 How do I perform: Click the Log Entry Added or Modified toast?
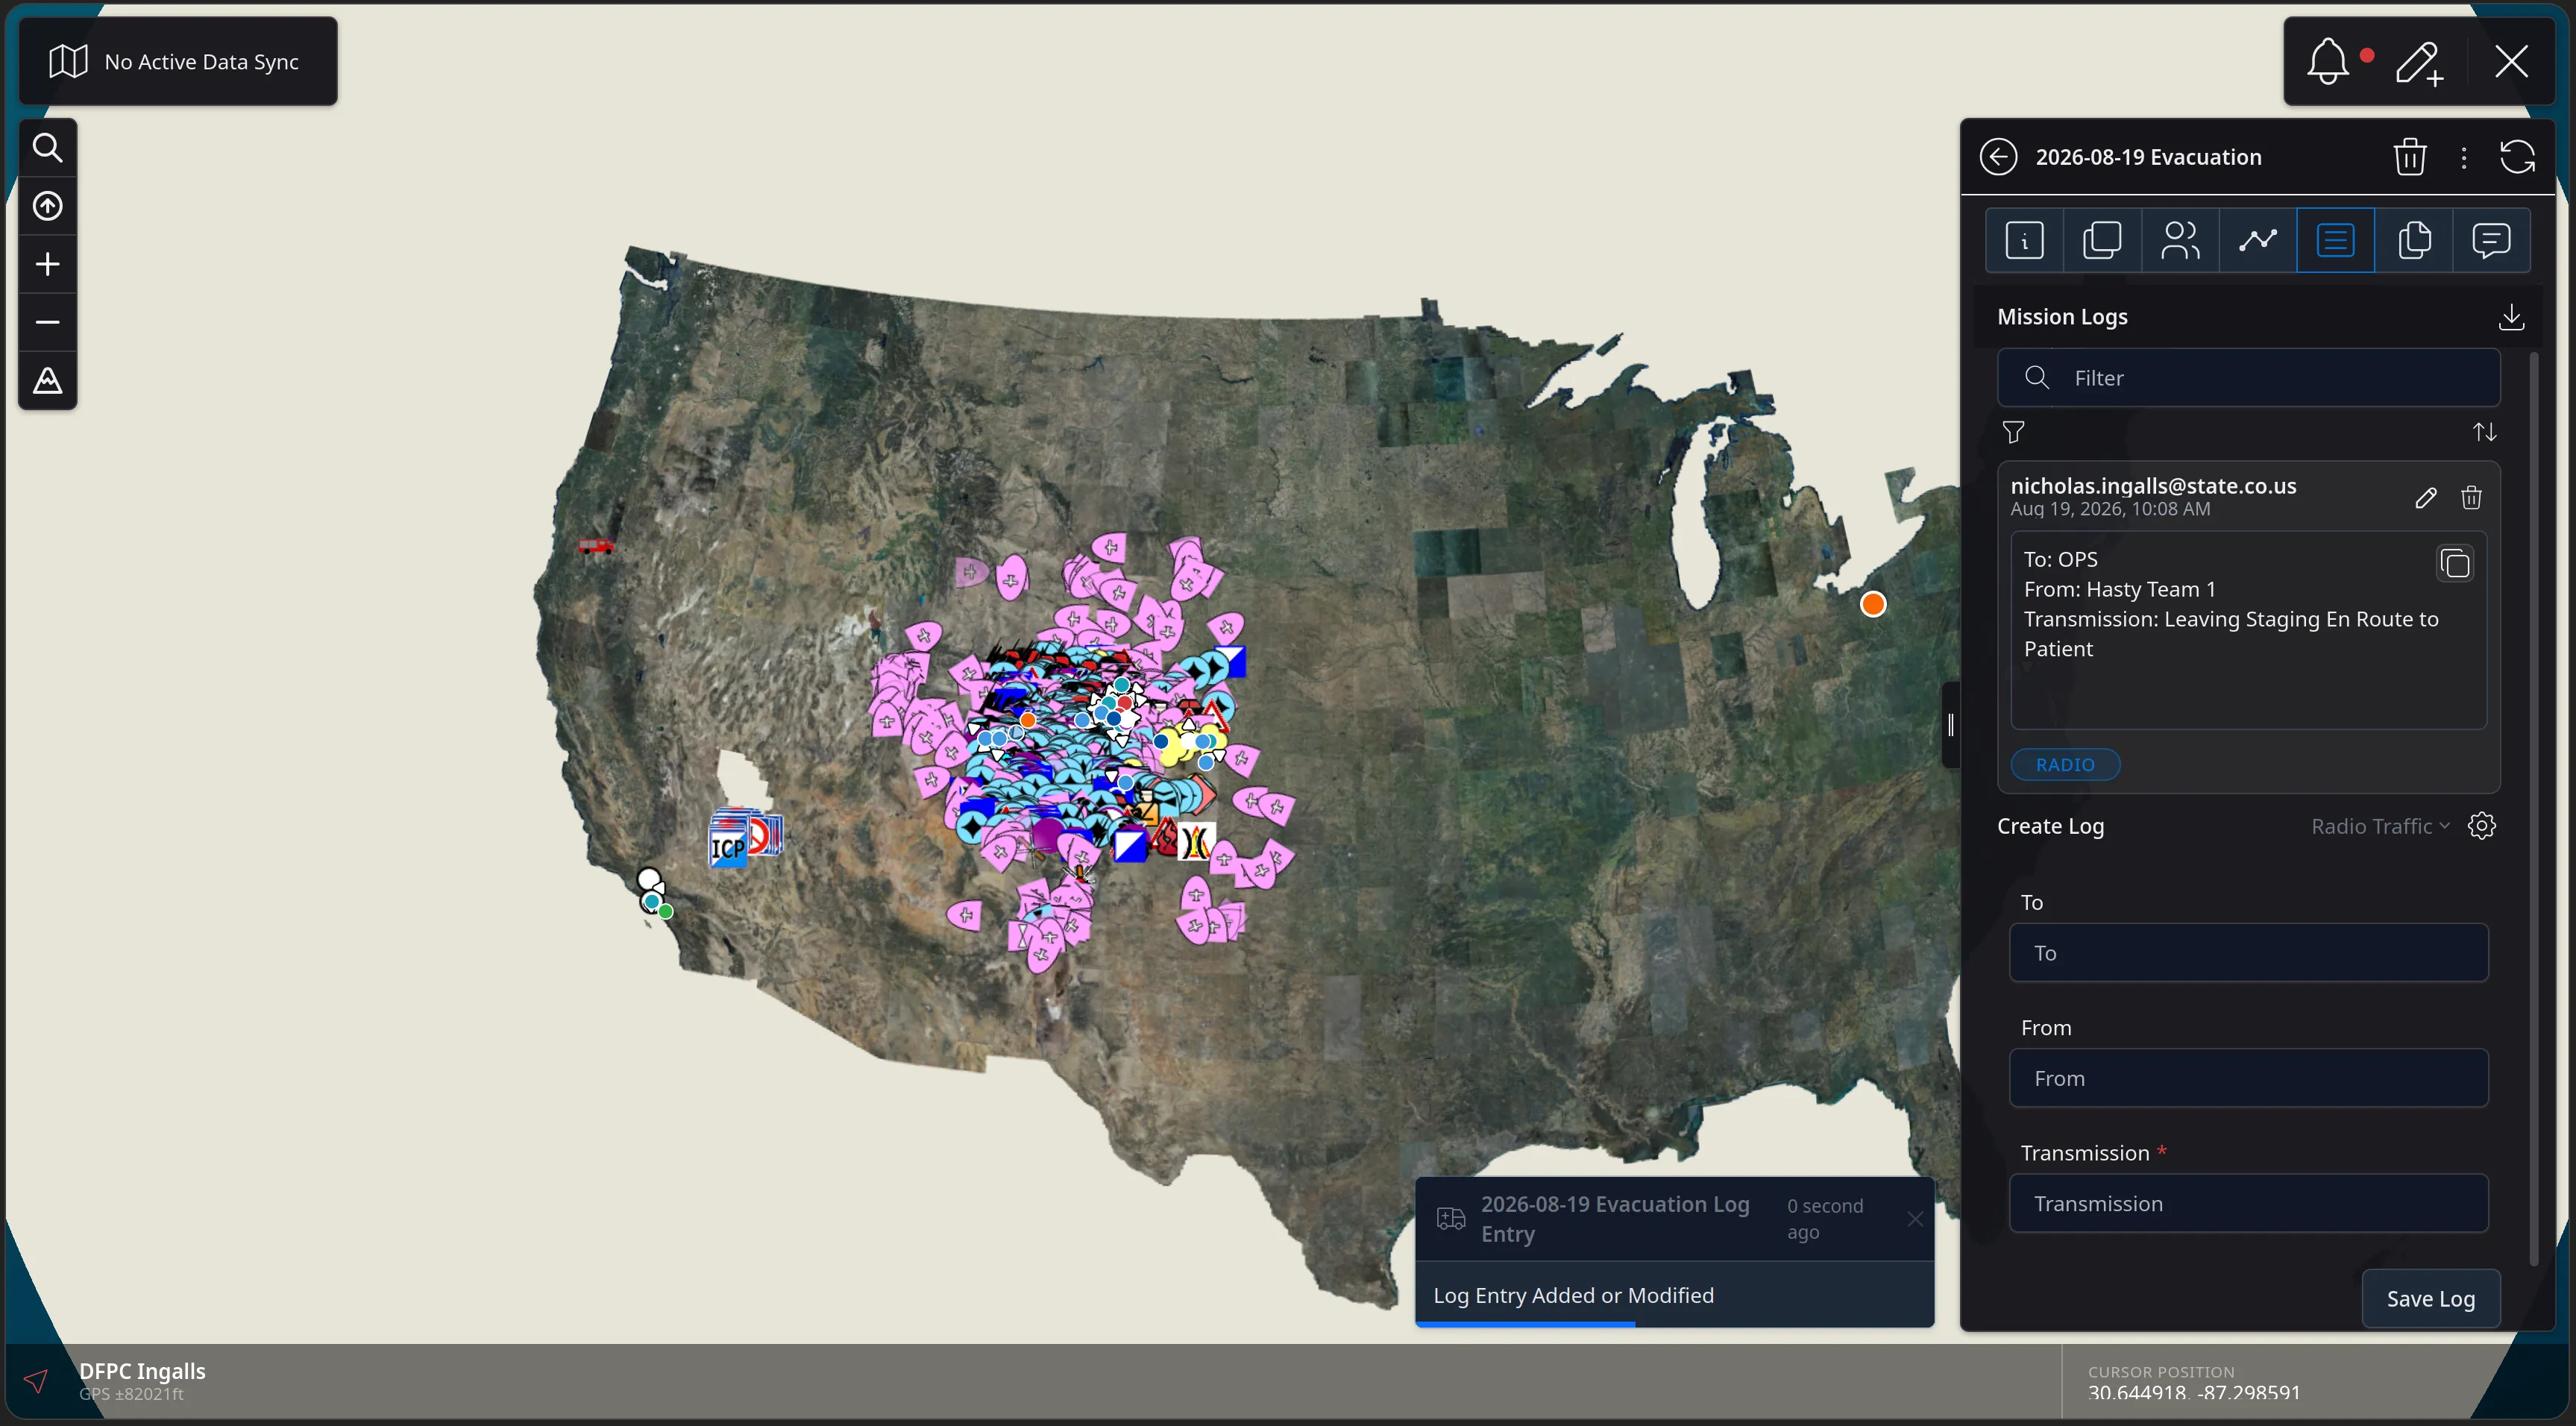point(1674,1295)
